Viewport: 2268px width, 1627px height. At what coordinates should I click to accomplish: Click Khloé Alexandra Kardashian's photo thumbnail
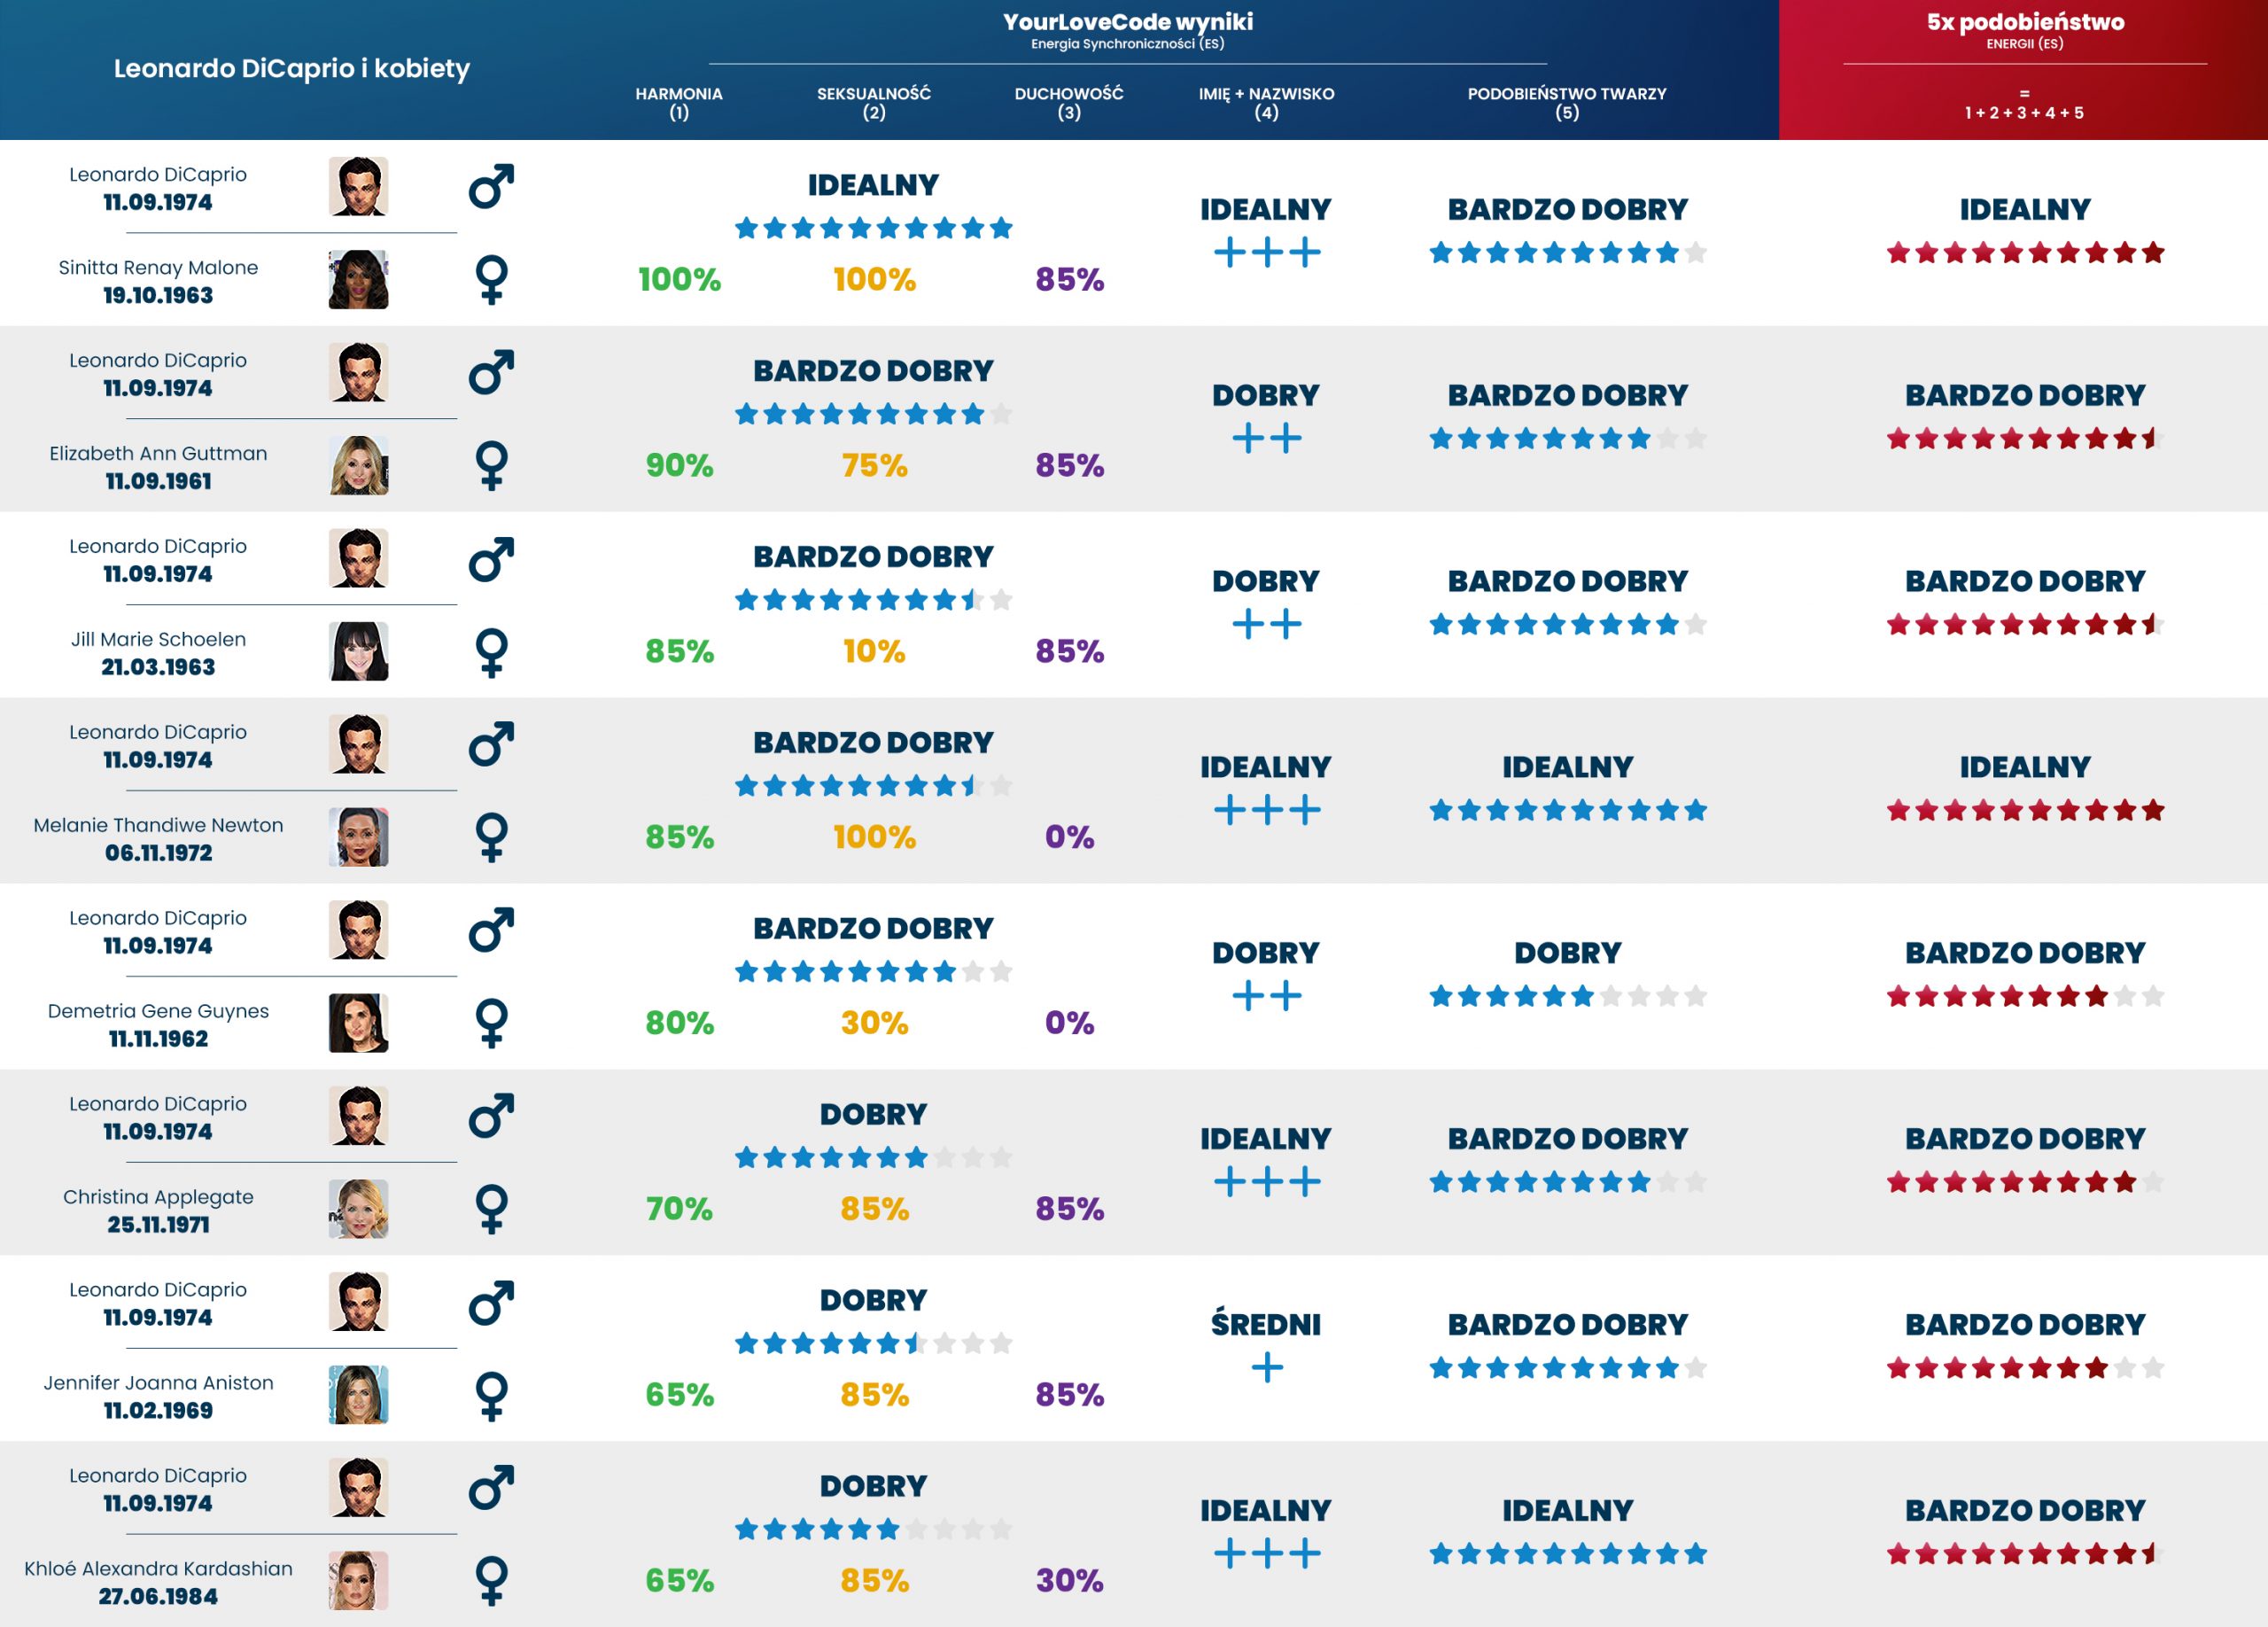click(358, 1580)
